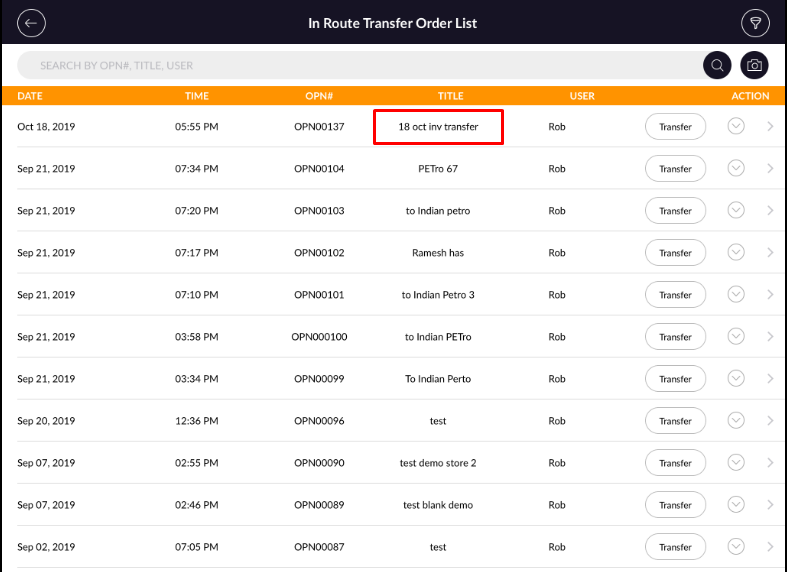Open row details arrow for OPN00087

coord(770,547)
